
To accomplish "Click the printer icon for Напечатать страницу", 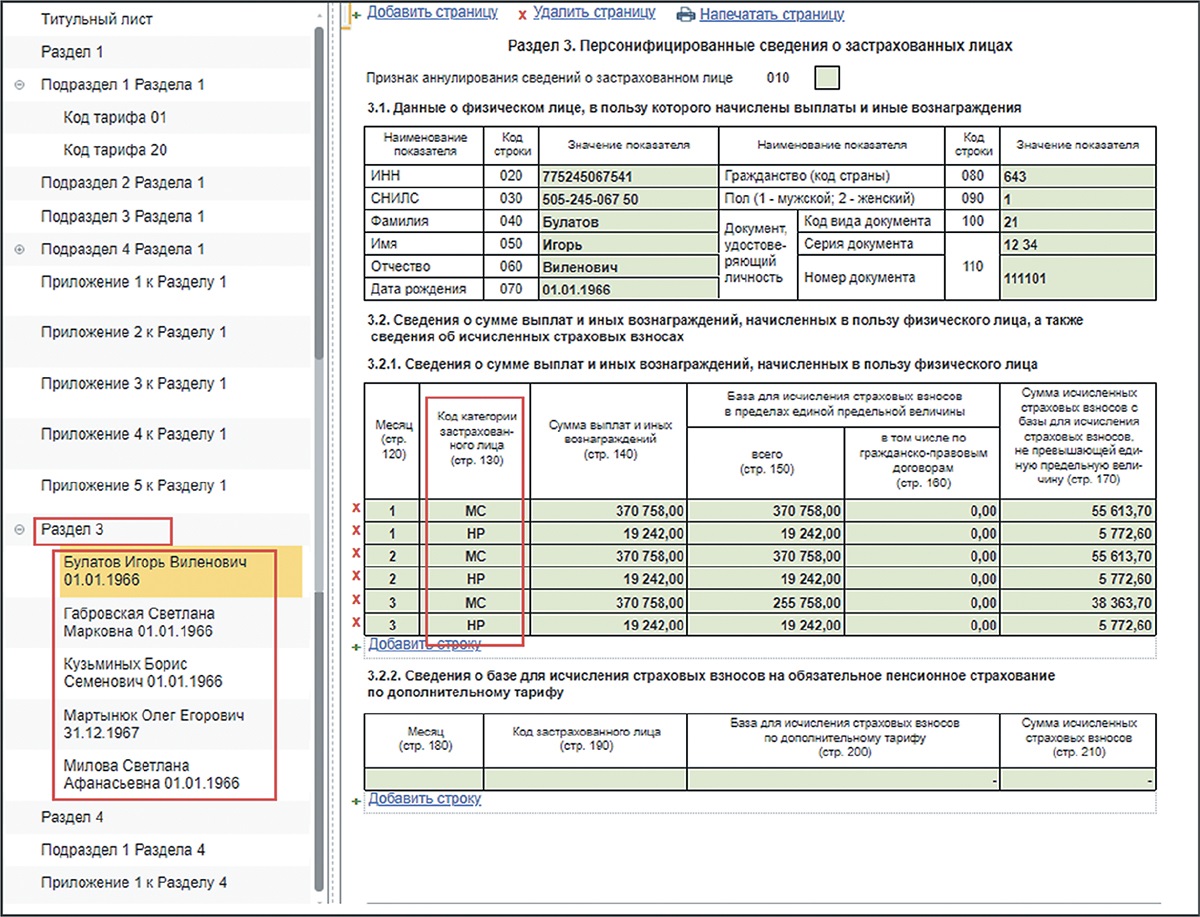I will point(685,15).
